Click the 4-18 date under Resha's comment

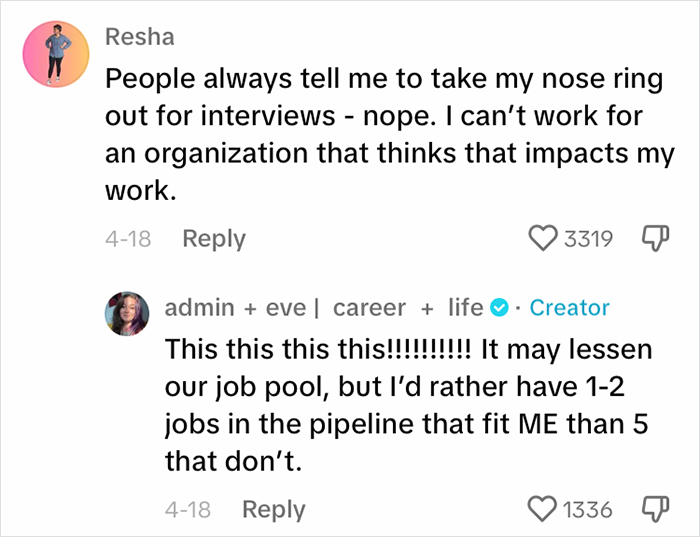click(x=127, y=239)
